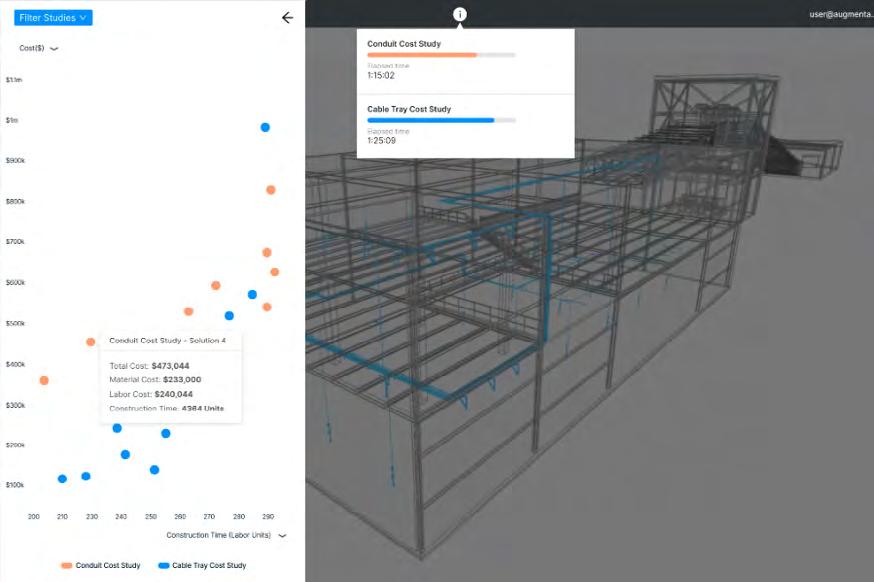Select the Solution 4 orange point beside tooltip
The height and width of the screenshot is (582, 874).
point(91,342)
